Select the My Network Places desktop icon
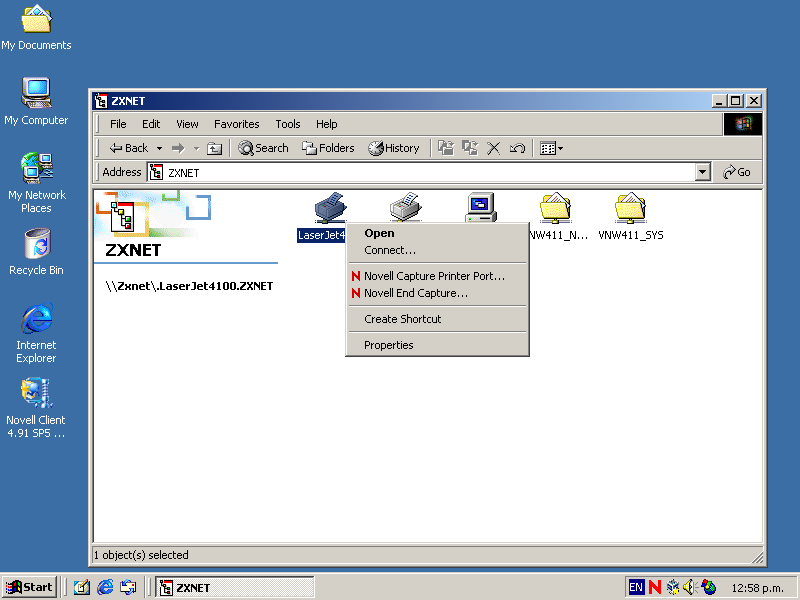This screenshot has height=600, width=800. 36,182
